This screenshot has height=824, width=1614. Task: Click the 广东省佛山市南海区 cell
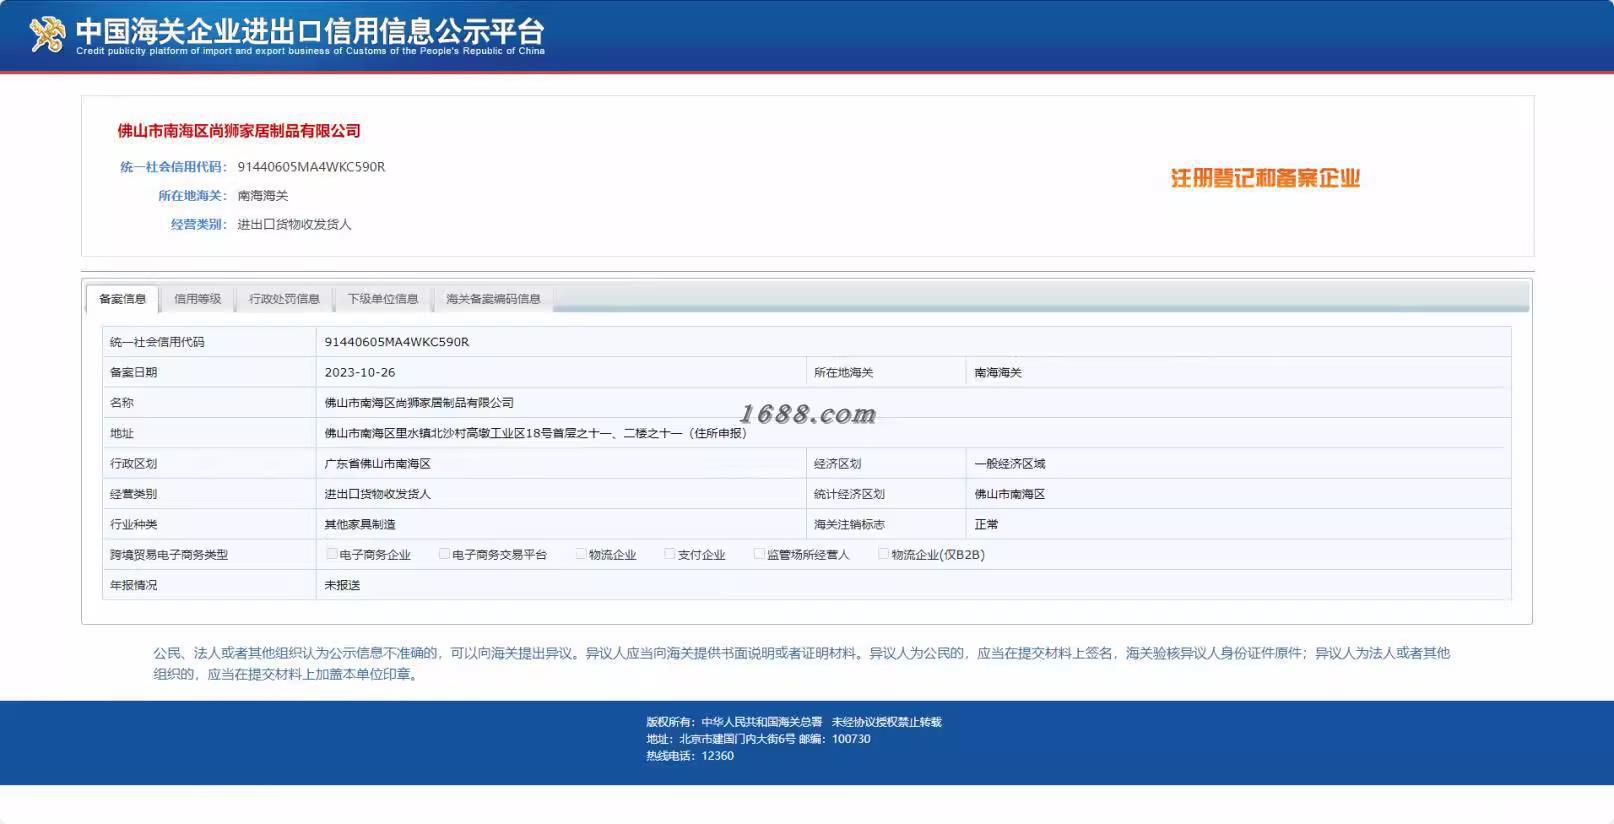[x=377, y=464]
